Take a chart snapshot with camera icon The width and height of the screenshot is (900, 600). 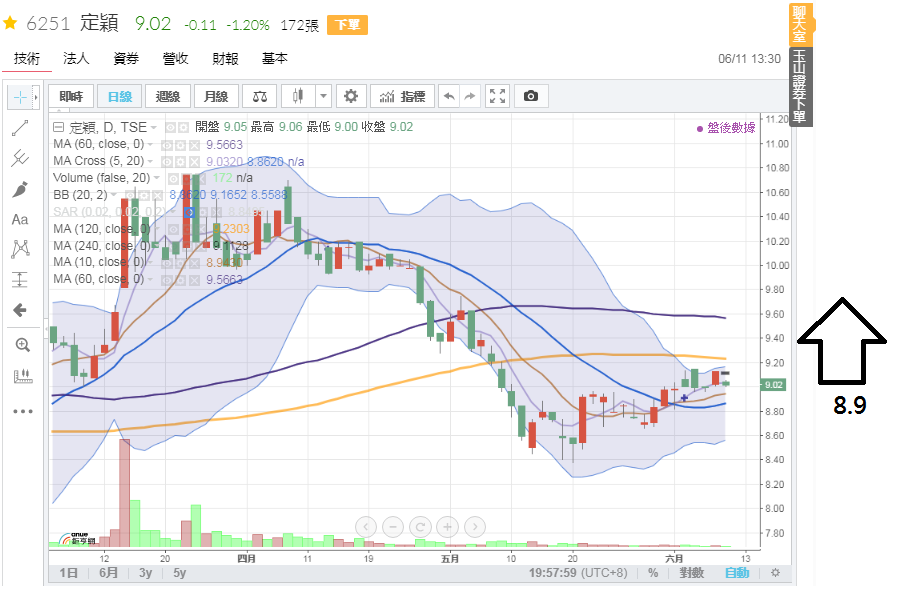(x=531, y=96)
